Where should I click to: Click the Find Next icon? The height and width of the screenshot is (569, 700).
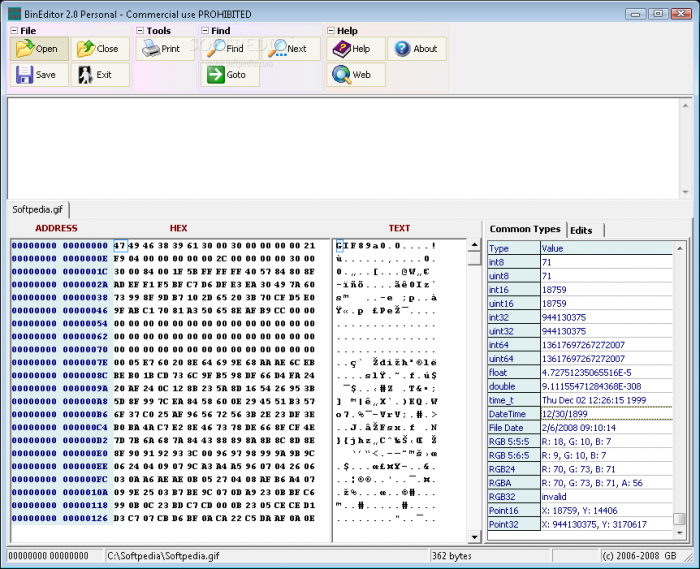pos(277,49)
